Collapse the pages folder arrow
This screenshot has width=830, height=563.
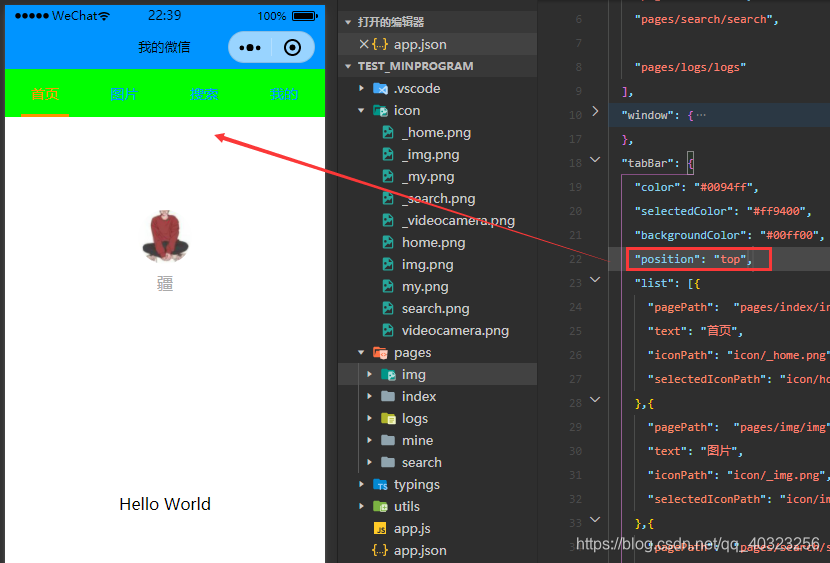tap(362, 352)
